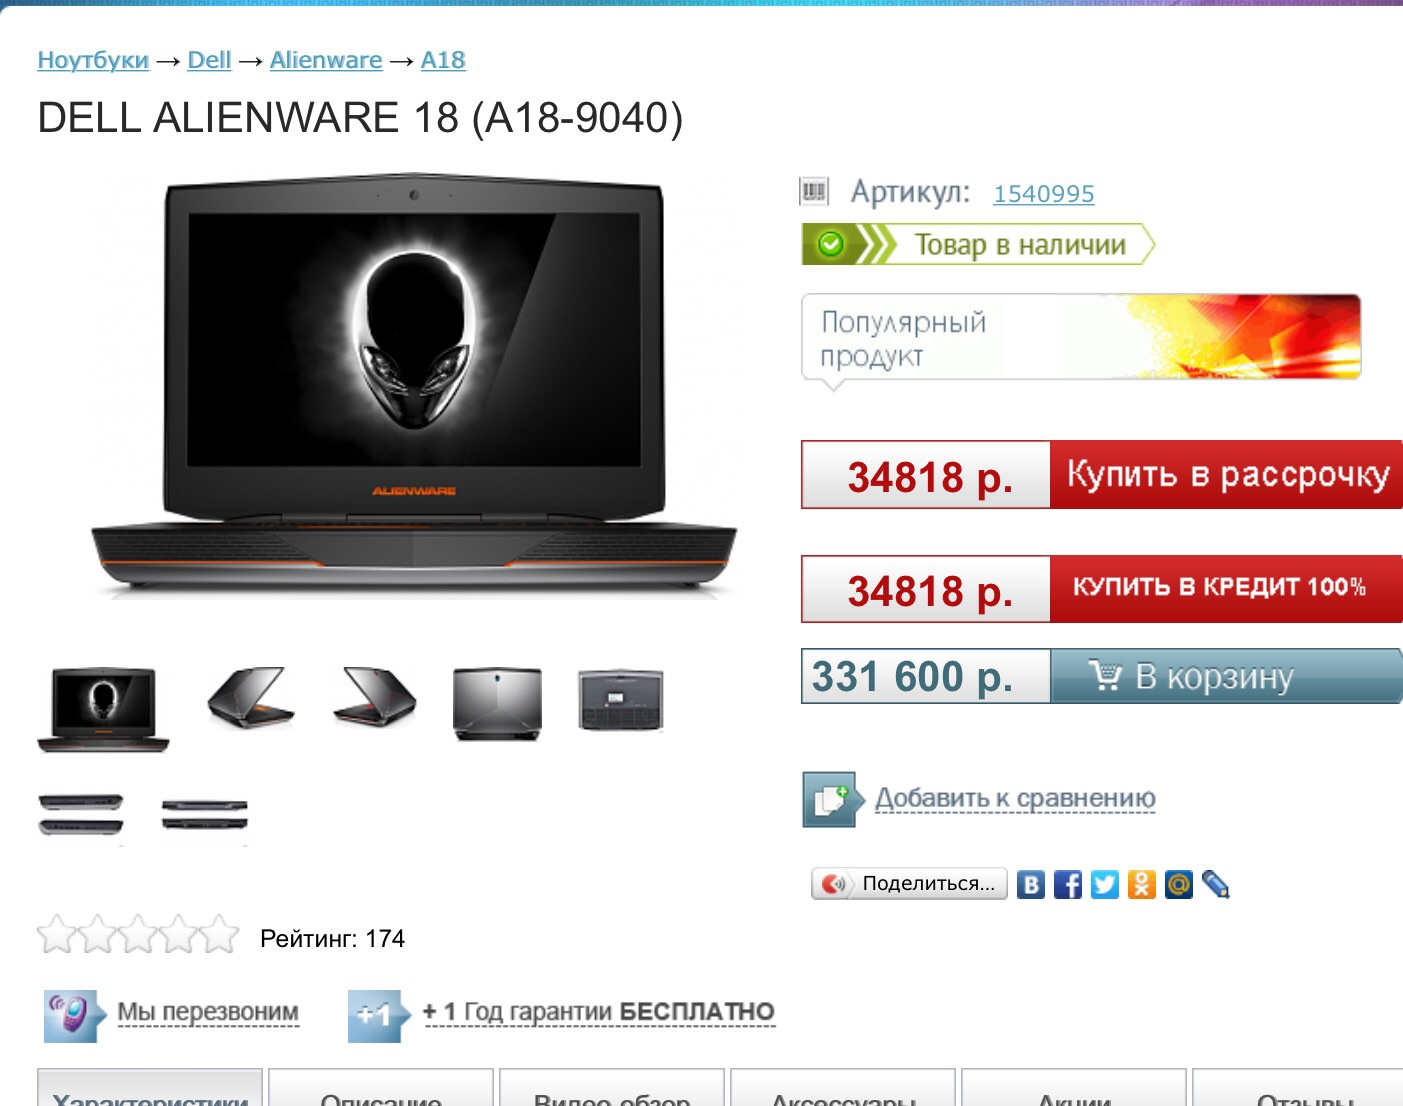Click the LiveJournal pencil share icon
1403x1106 pixels.
(x=1216, y=884)
